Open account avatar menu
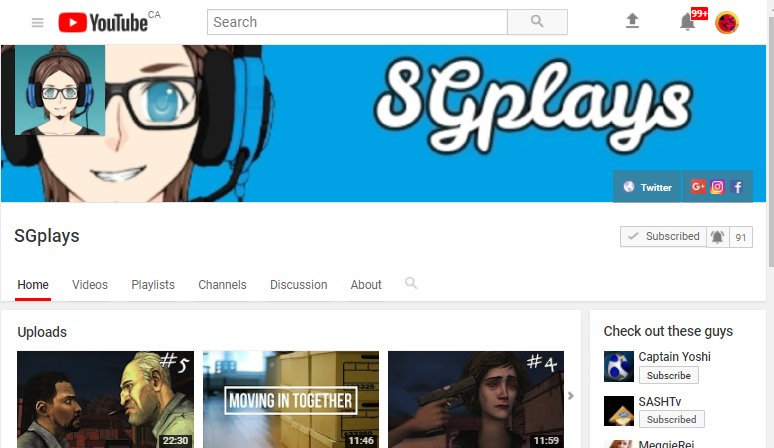This screenshot has height=448, width=774. pos(727,22)
